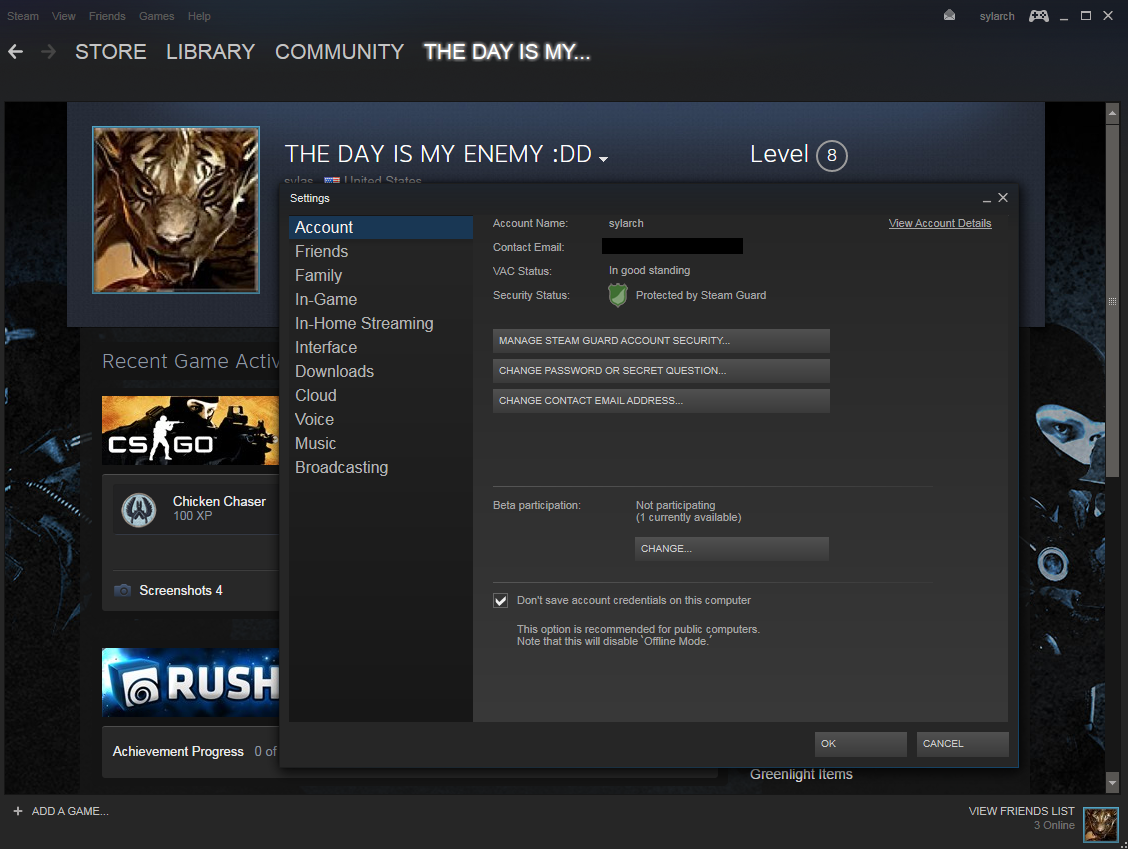This screenshot has width=1128, height=849.
Task: Select Downloads settings category
Action: click(x=381, y=371)
